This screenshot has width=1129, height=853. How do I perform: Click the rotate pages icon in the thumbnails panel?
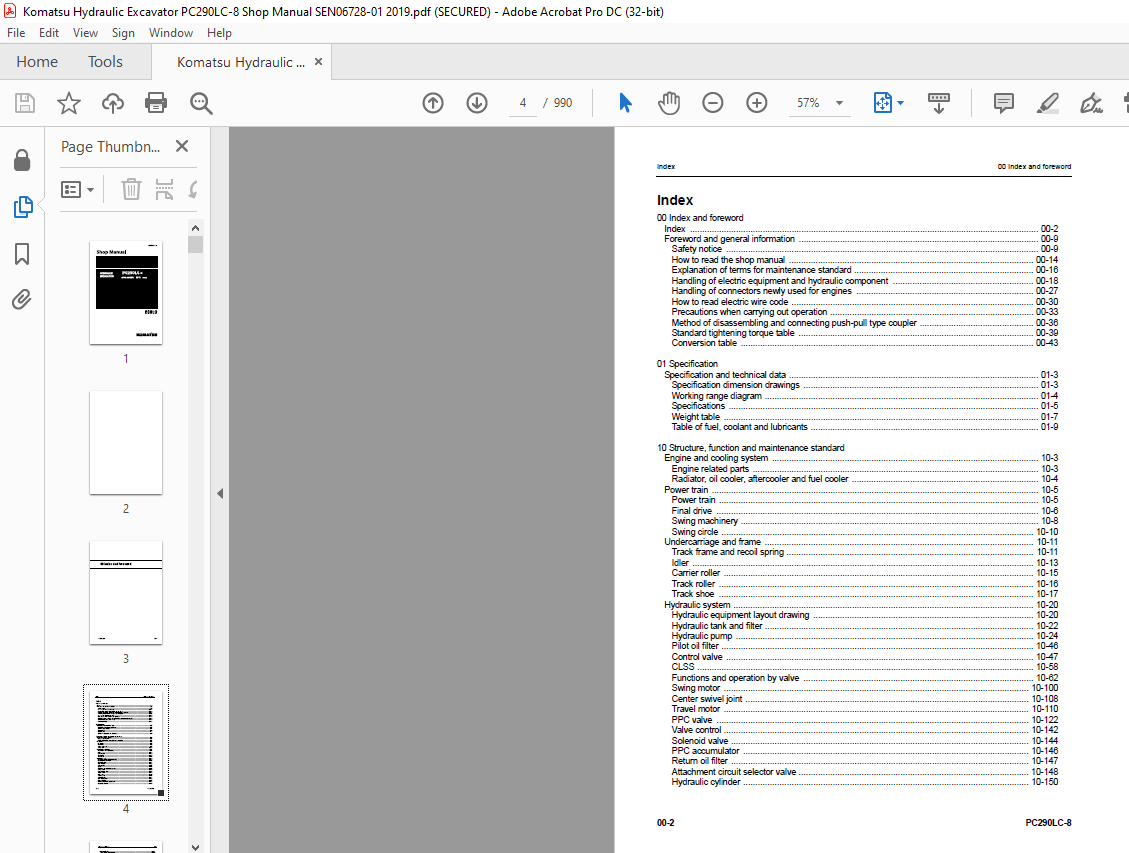[x=192, y=189]
